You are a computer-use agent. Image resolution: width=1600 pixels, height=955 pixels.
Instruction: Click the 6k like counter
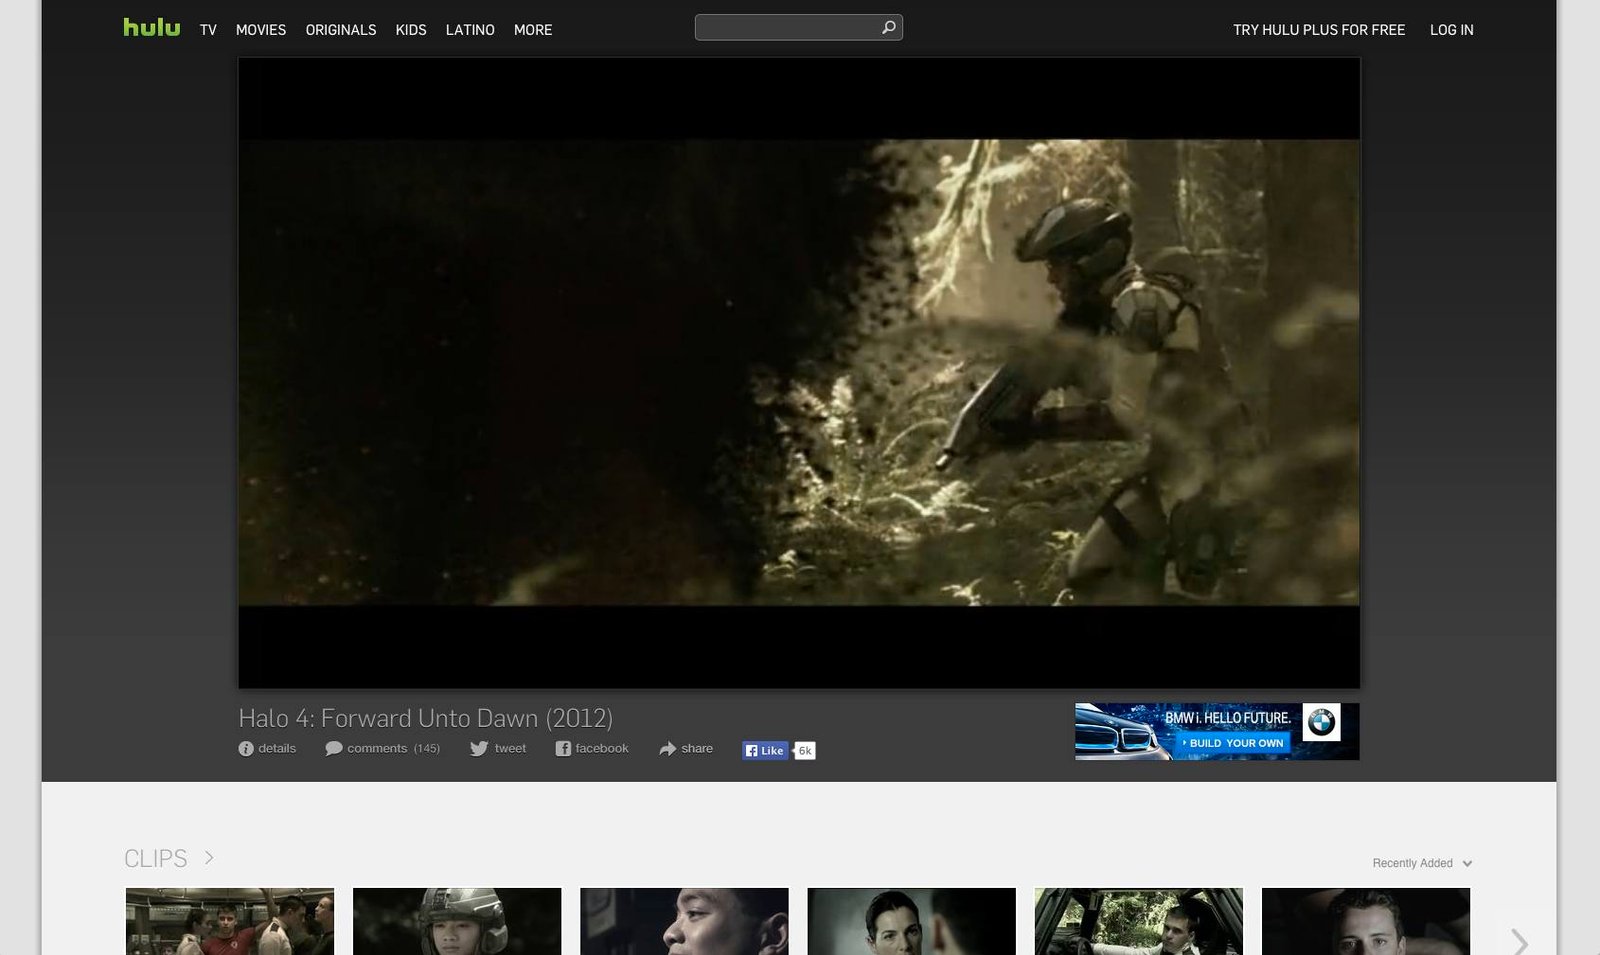tap(805, 750)
